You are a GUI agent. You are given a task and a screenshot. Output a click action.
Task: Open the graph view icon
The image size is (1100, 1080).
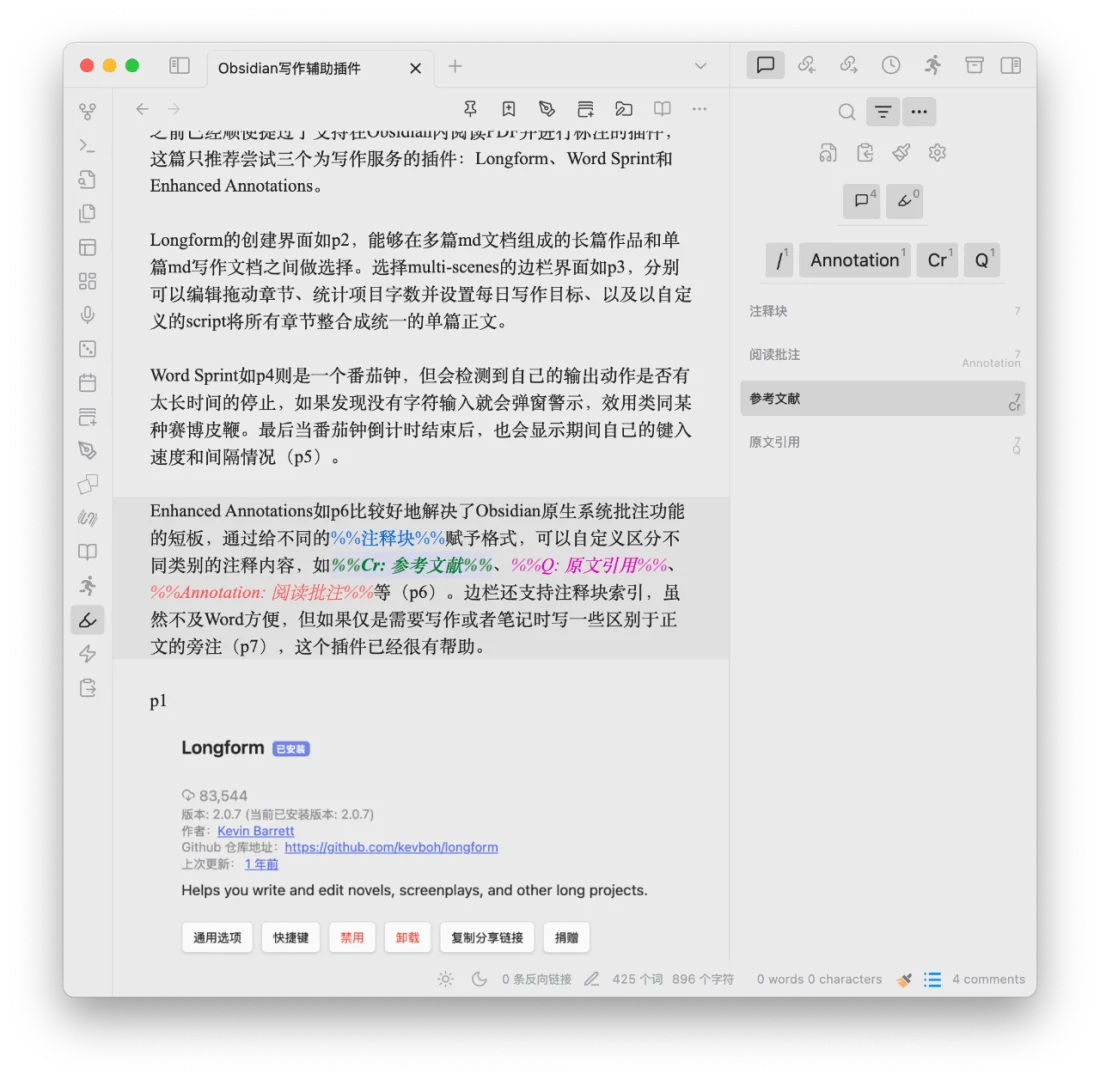88,112
